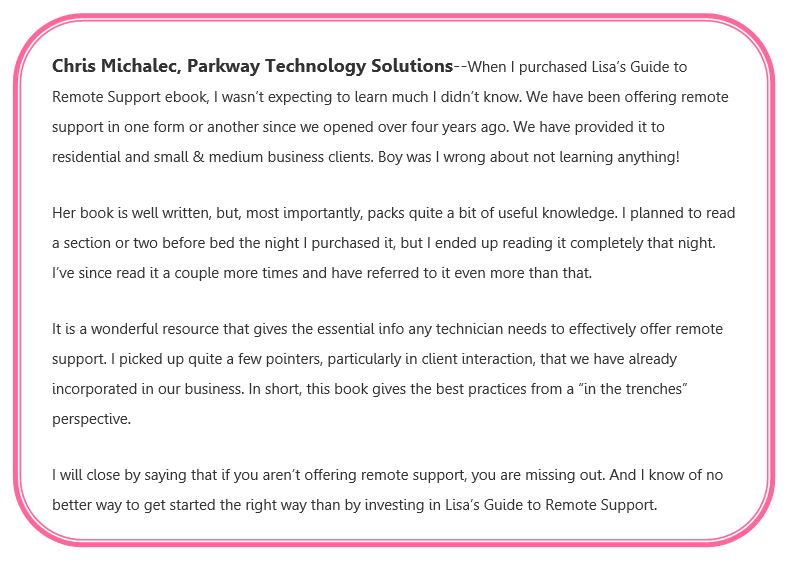Click the standalone word "perspective."
This screenshot has height=564, width=788.
click(x=92, y=419)
